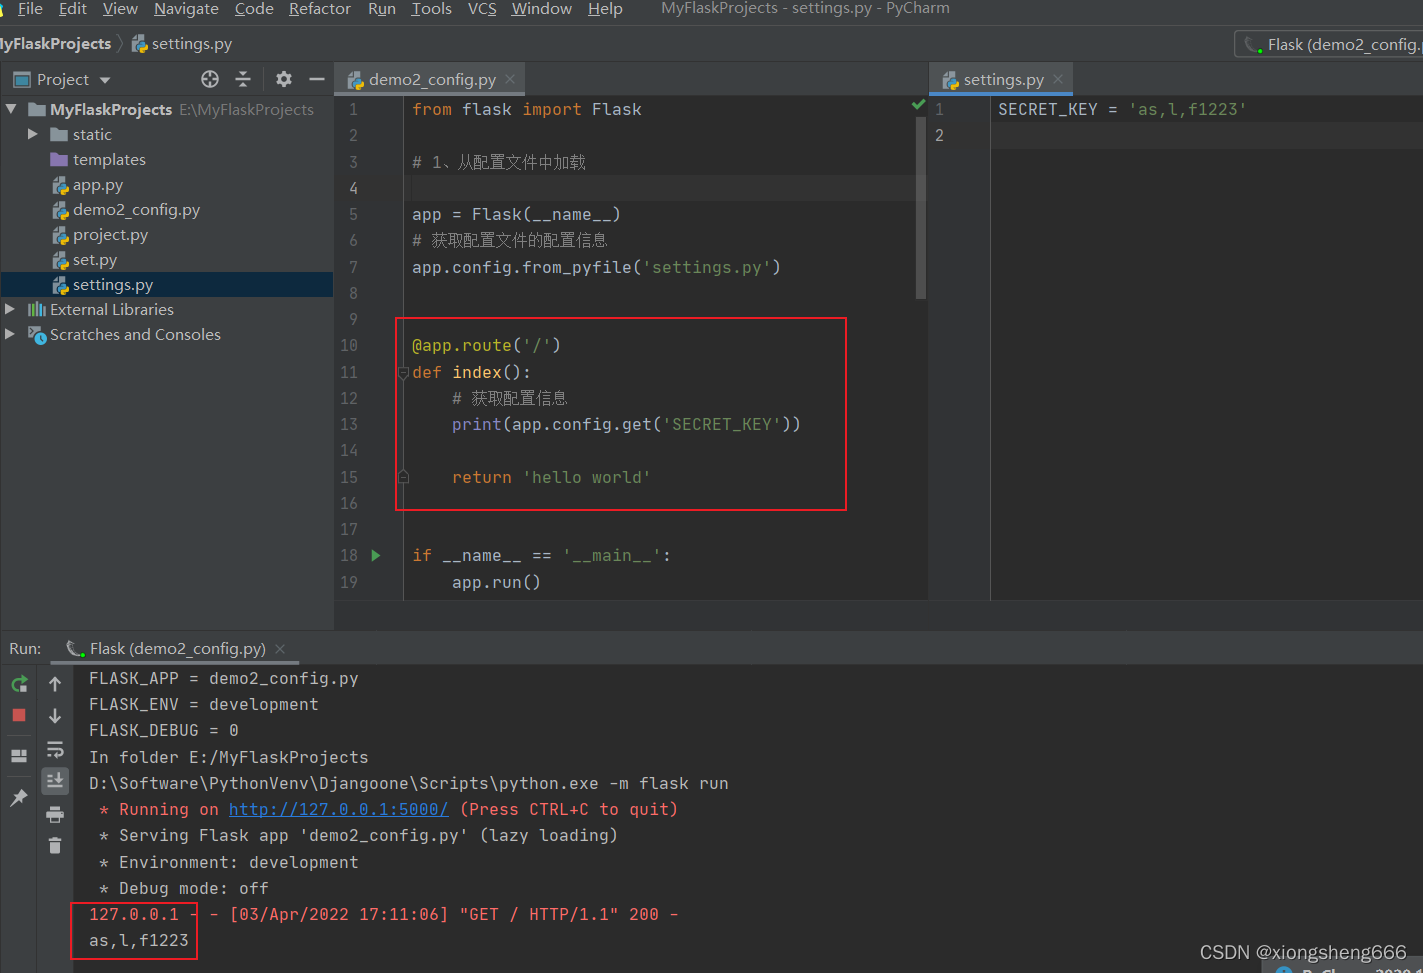Click the restore layout icon in Run panel

click(19, 756)
